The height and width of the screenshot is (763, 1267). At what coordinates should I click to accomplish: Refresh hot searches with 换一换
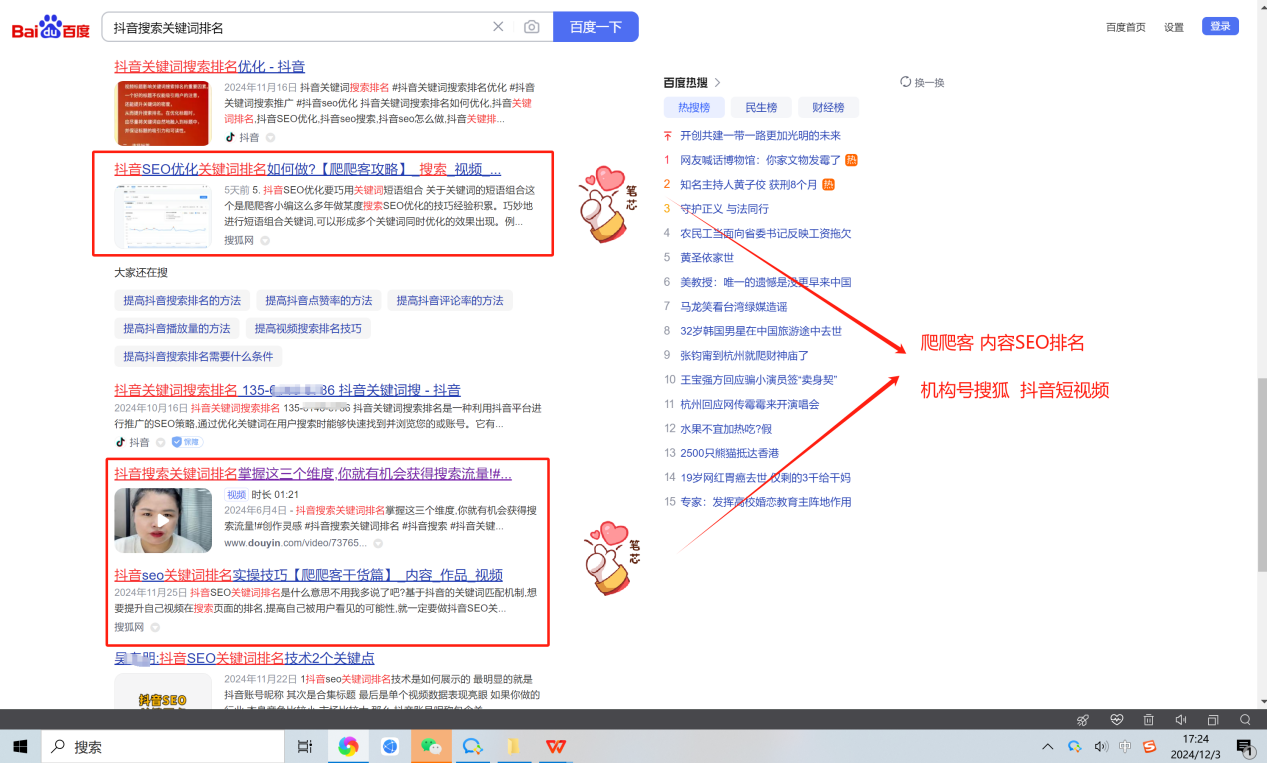922,82
